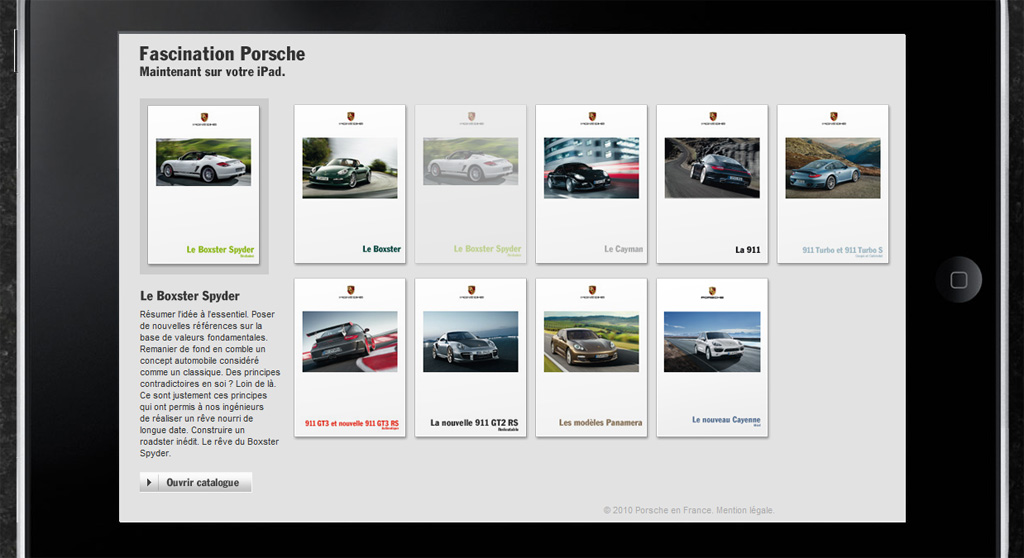
Task: Click the green Boxster car photo
Action: tap(349, 168)
